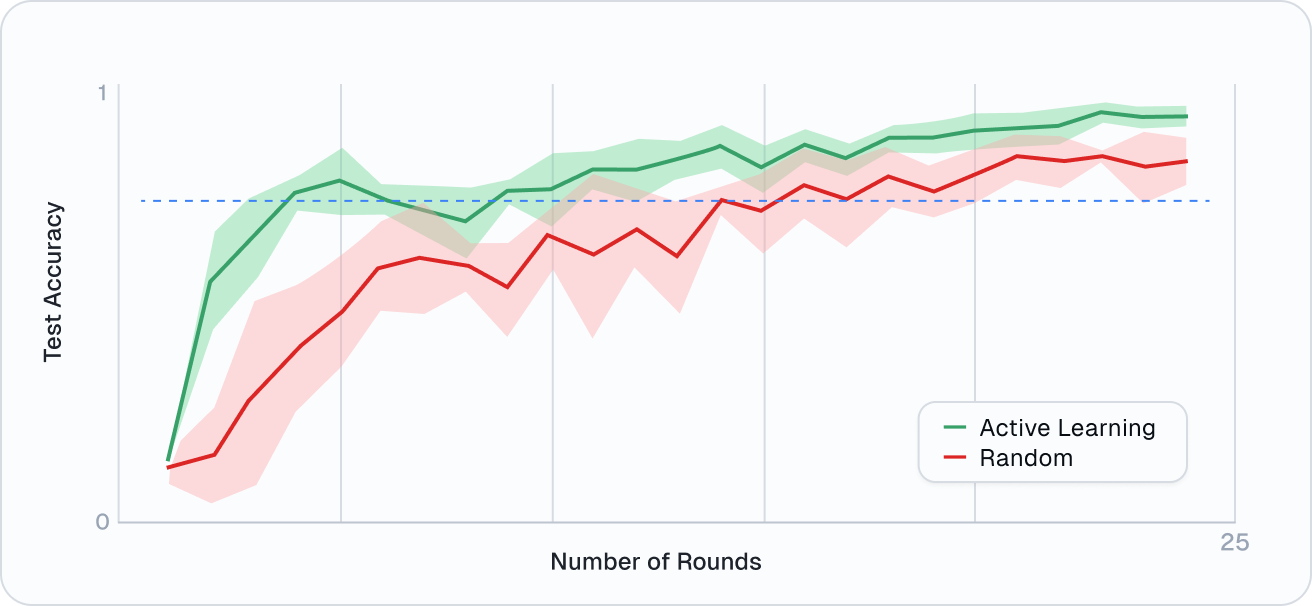1312x606 pixels.
Task: Click the "Random" legend label
Action: point(1026,458)
